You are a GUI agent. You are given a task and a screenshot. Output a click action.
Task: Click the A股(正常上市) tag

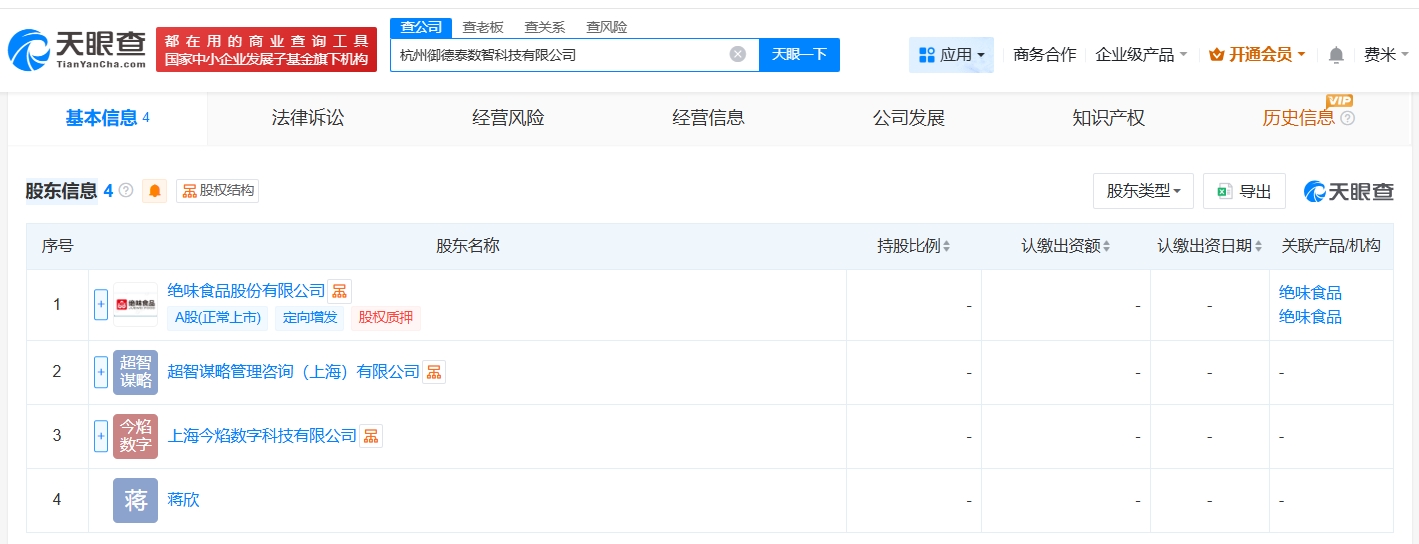pos(217,318)
